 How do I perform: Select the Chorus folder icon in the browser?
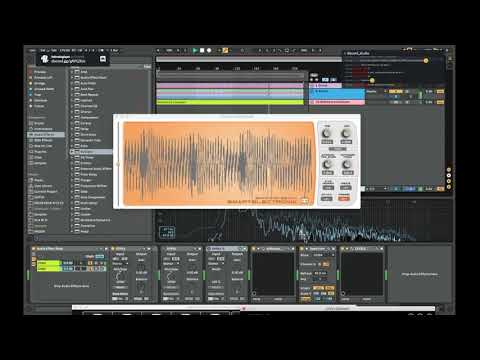77,112
